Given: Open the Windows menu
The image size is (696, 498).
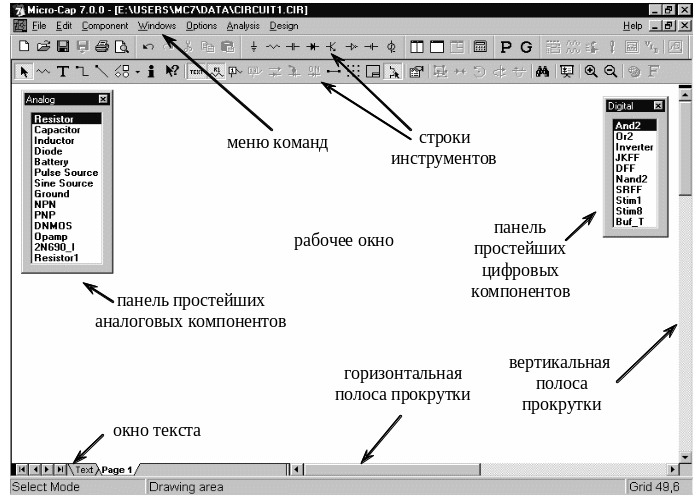Looking at the screenshot, I should pyautogui.click(x=157, y=26).
